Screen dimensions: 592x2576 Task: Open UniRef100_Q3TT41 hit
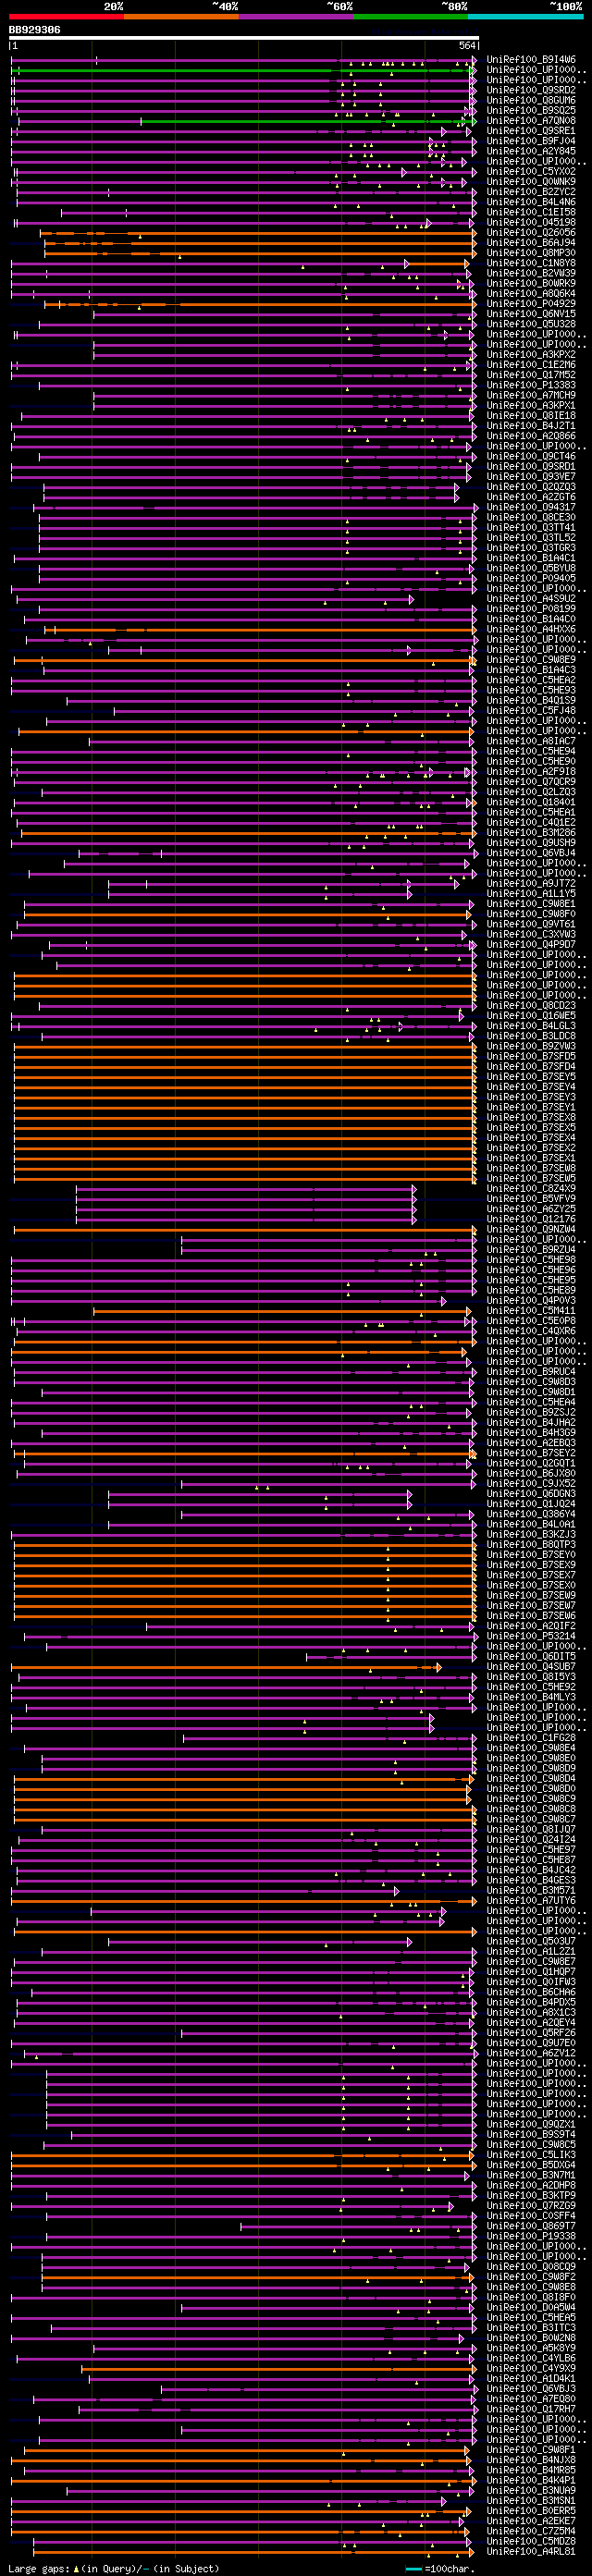[x=531, y=527]
